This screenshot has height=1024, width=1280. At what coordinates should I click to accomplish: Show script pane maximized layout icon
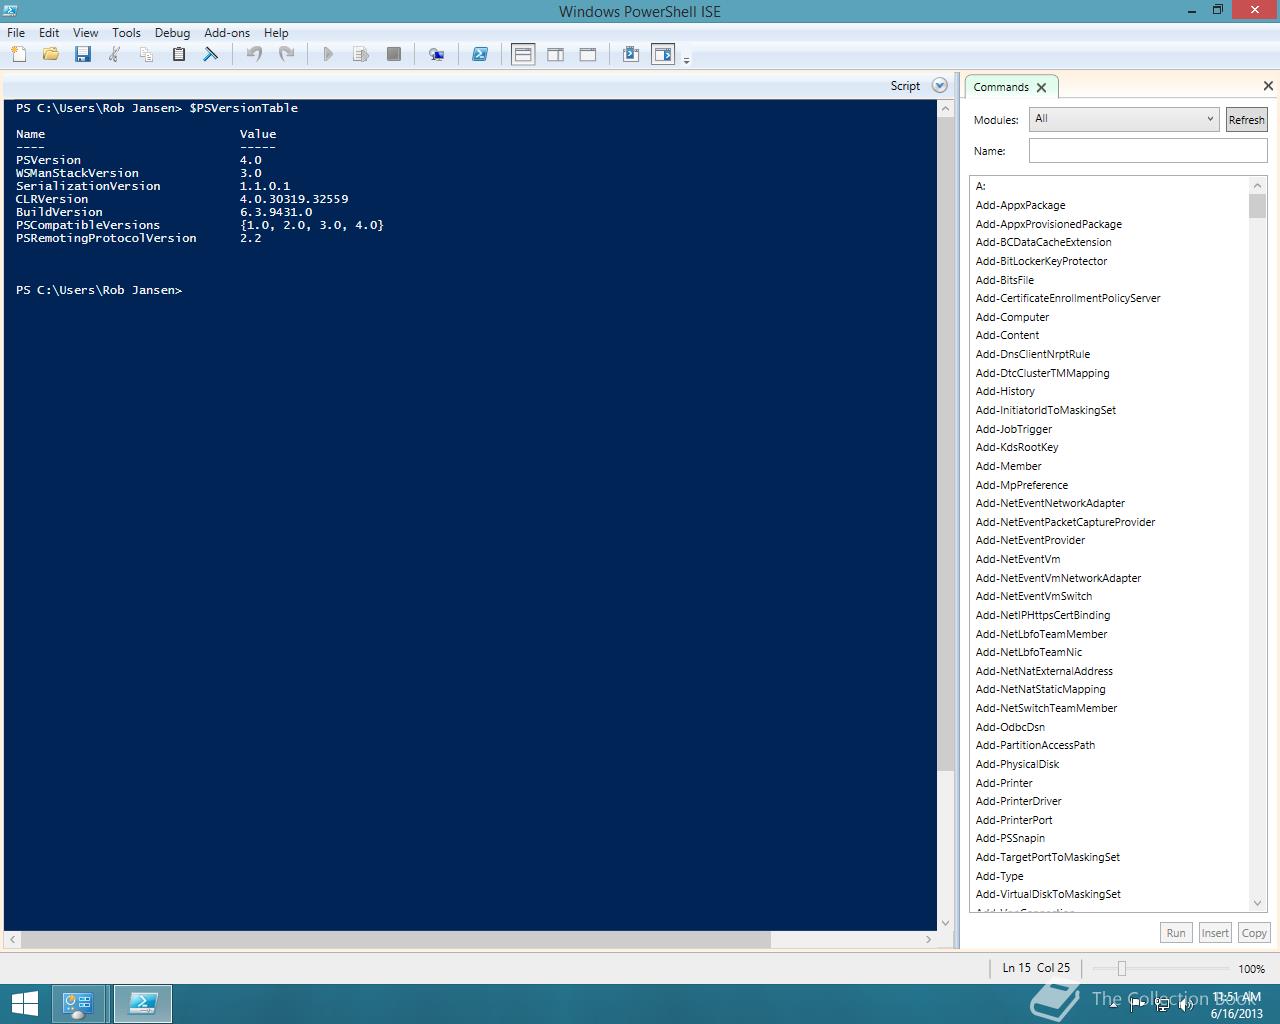point(588,54)
